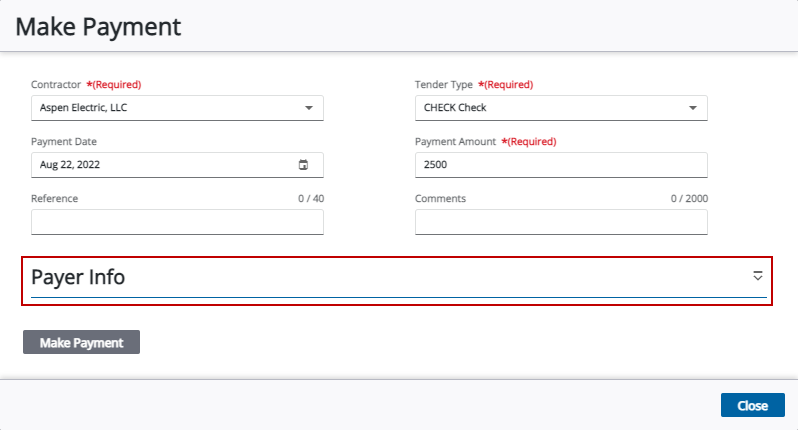Screen dimensions: 798x430
Task: Click the gray Make Payment button
Action: (x=81, y=342)
